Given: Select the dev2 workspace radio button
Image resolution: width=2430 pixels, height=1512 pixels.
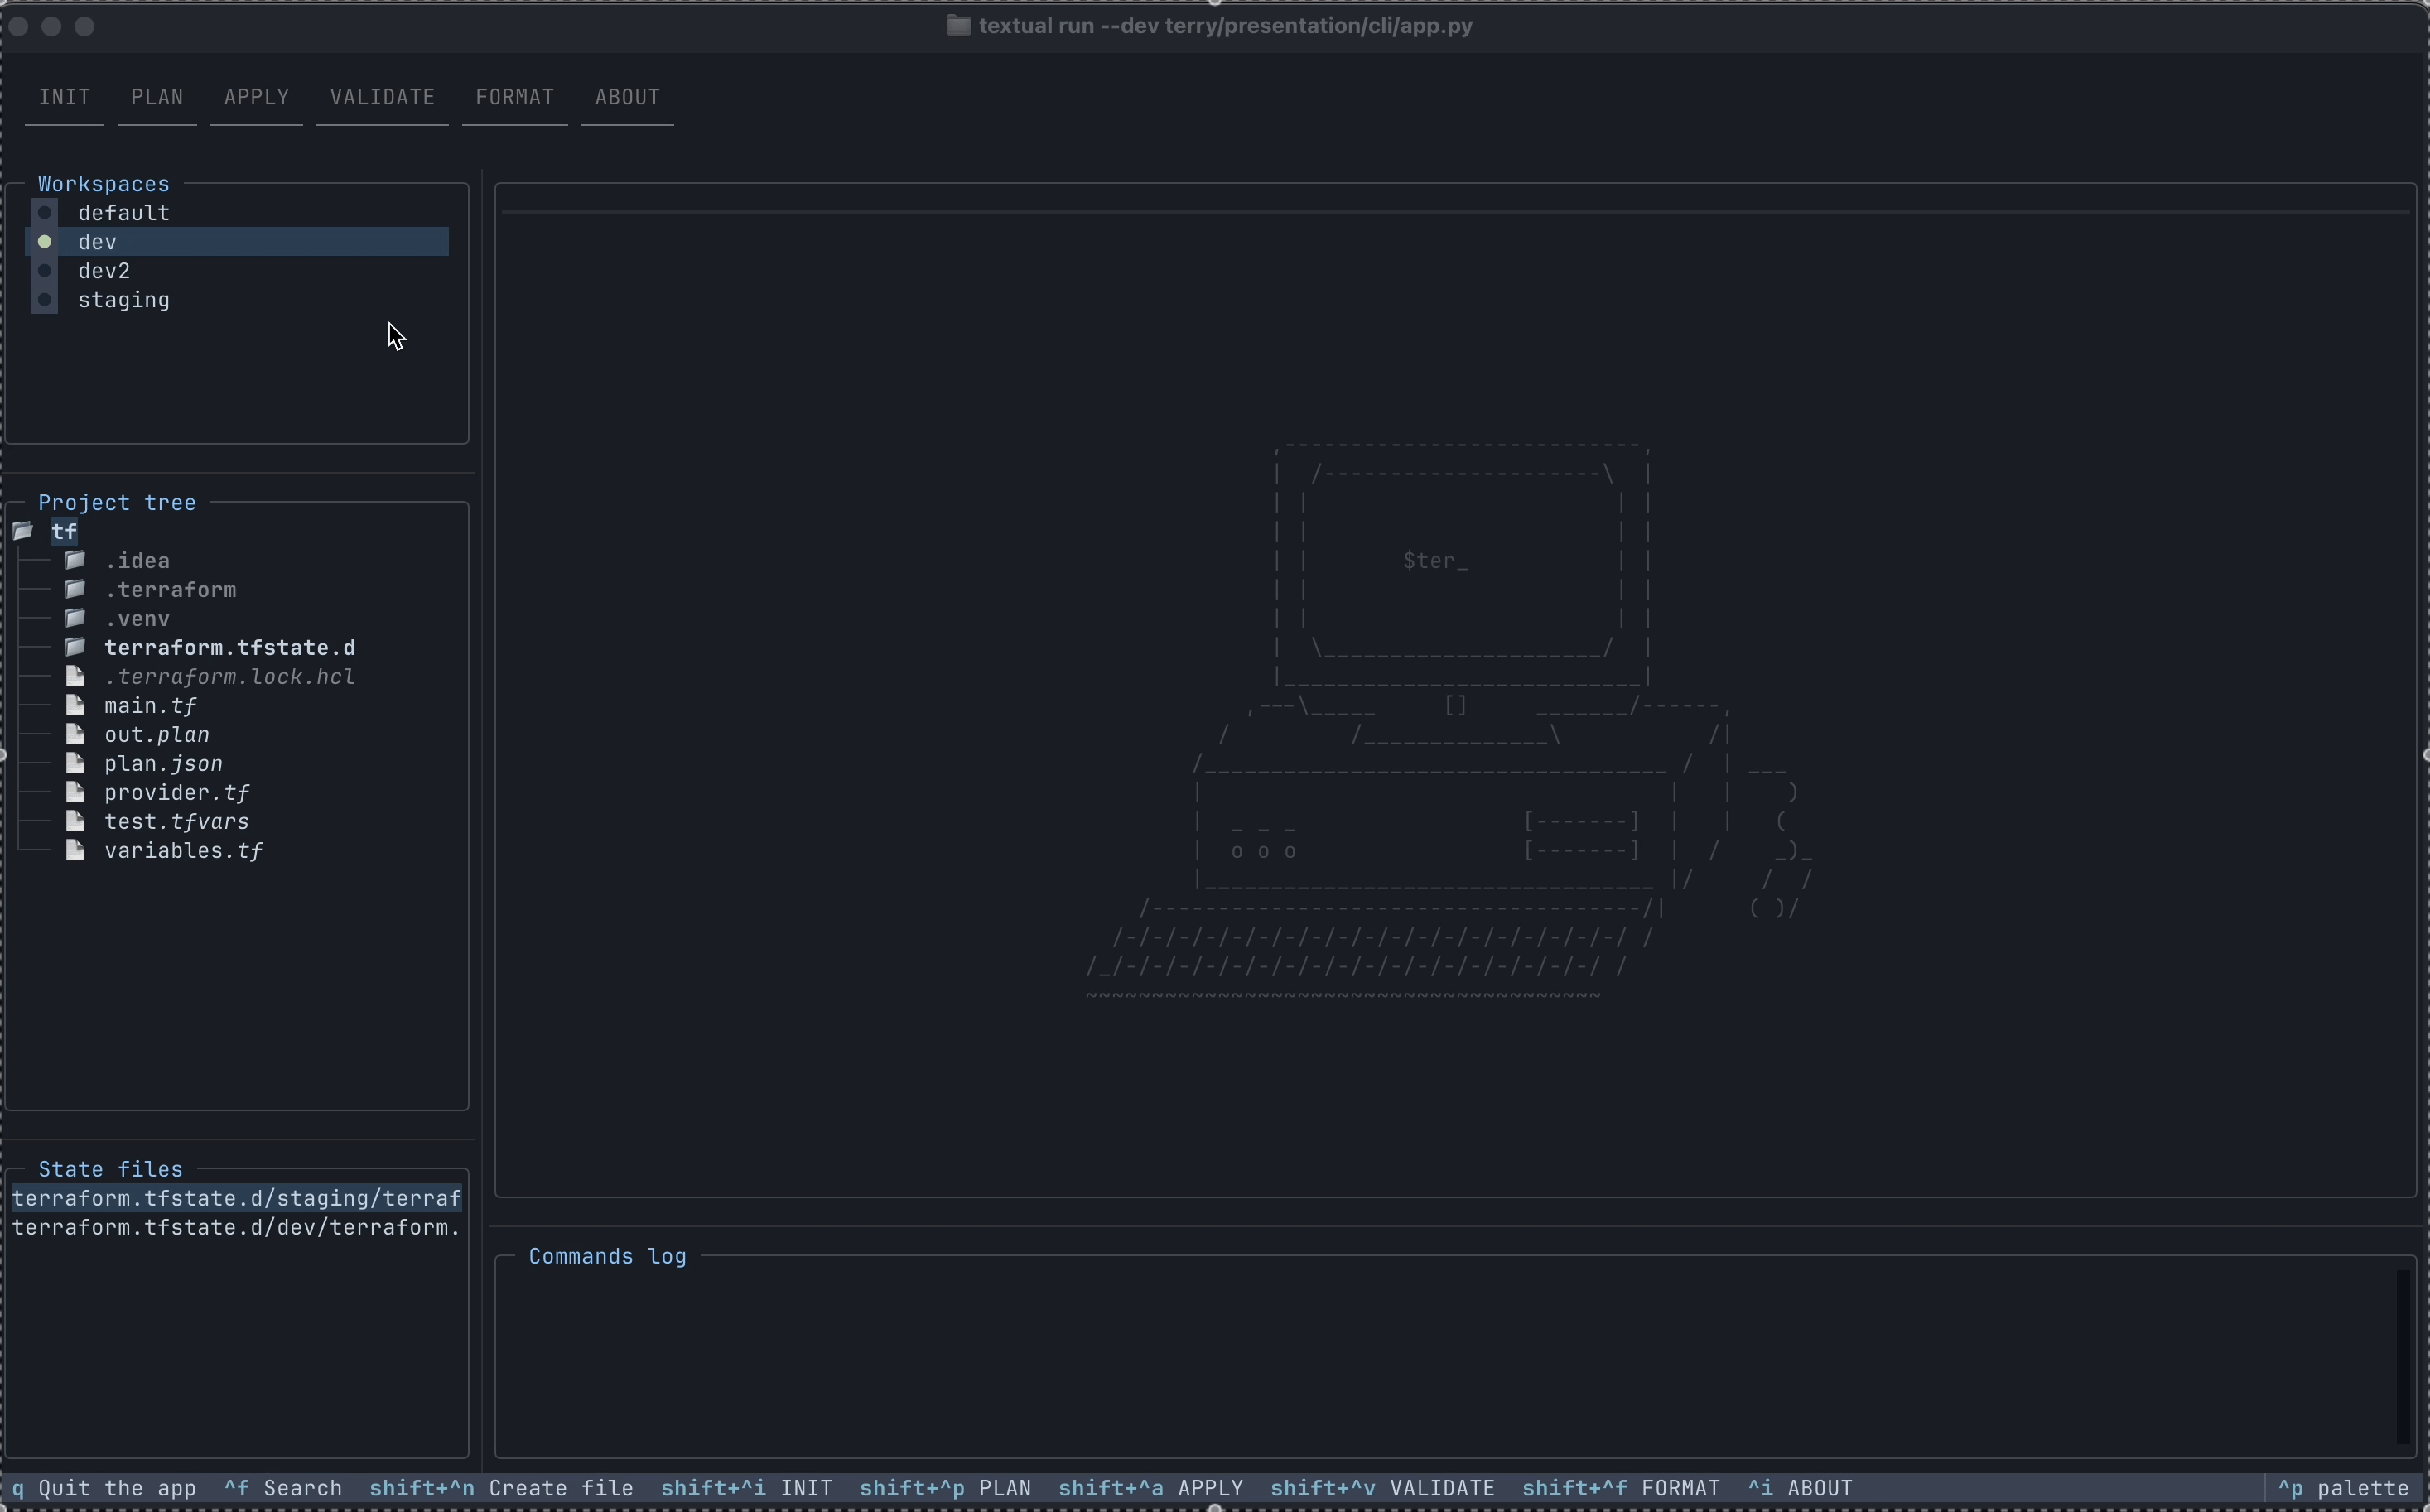Looking at the screenshot, I should tap(45, 271).
